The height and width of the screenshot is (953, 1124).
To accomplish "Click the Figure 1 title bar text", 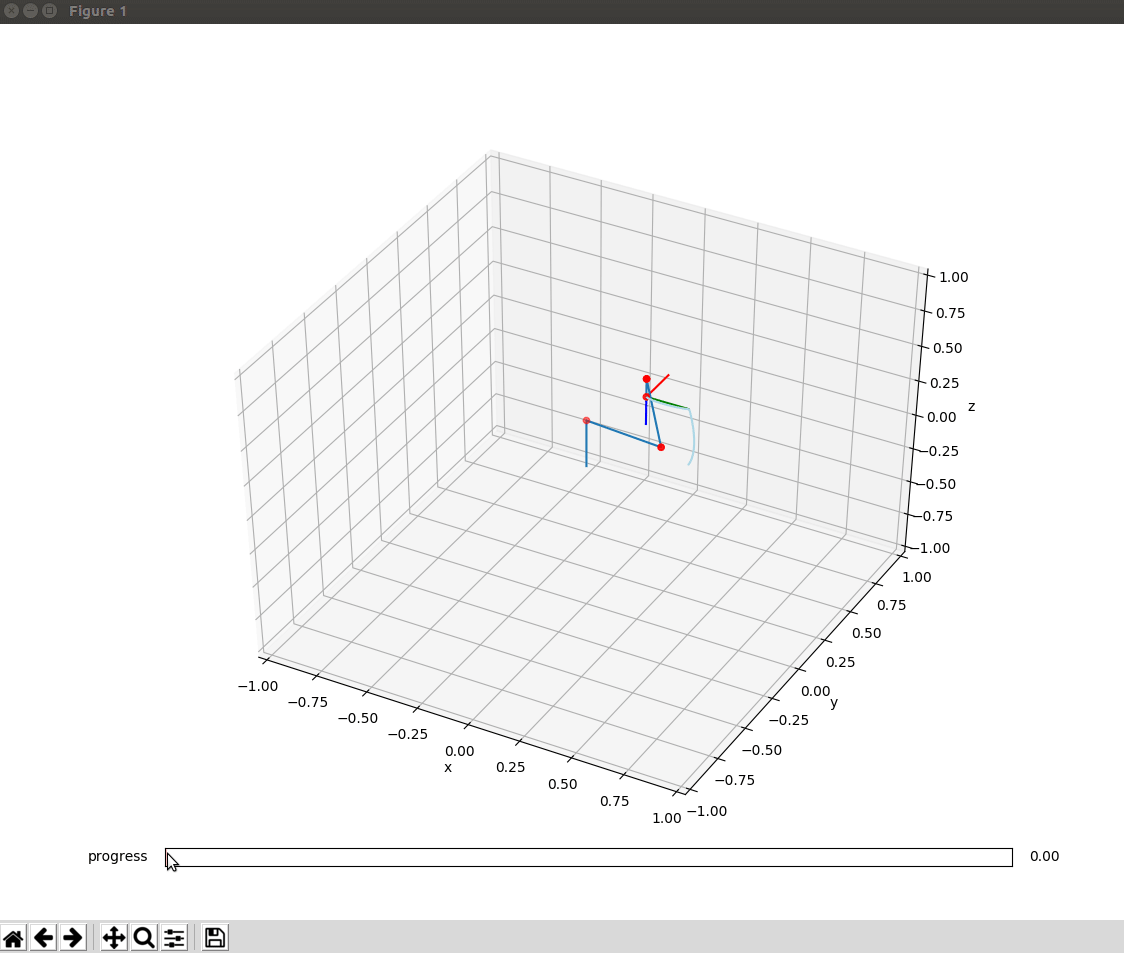I will pos(97,12).
